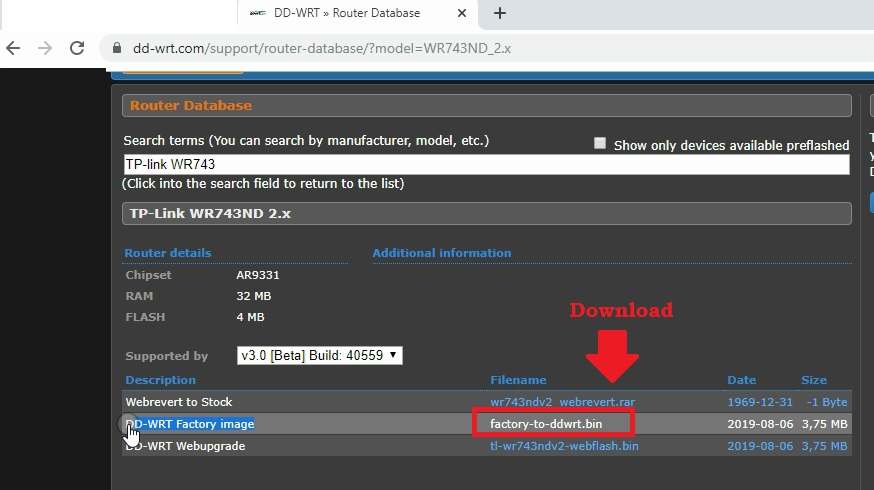874x490 pixels.
Task: Download wr743ndv2_webrevert.rar file
Action: coord(562,402)
